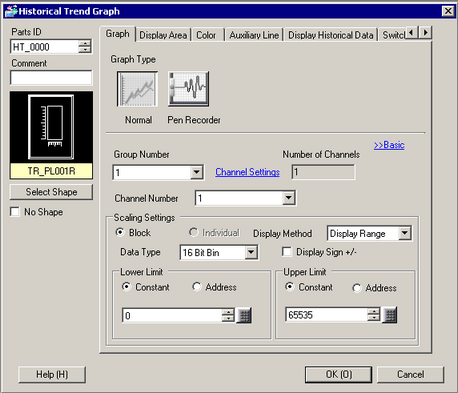Open the Upper Limit keypad icon
Image resolution: width=458 pixels, height=393 pixels.
pyautogui.click(x=390, y=315)
